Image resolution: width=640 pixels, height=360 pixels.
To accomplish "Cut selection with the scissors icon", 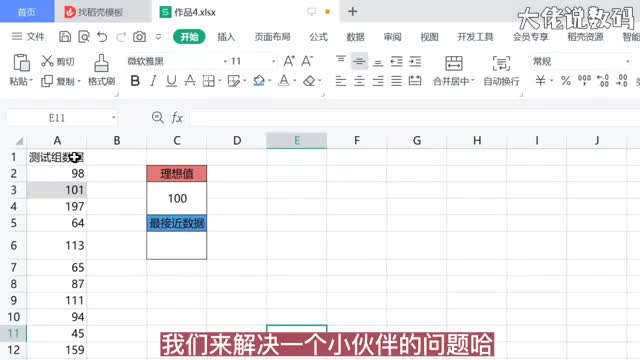I will (x=47, y=61).
